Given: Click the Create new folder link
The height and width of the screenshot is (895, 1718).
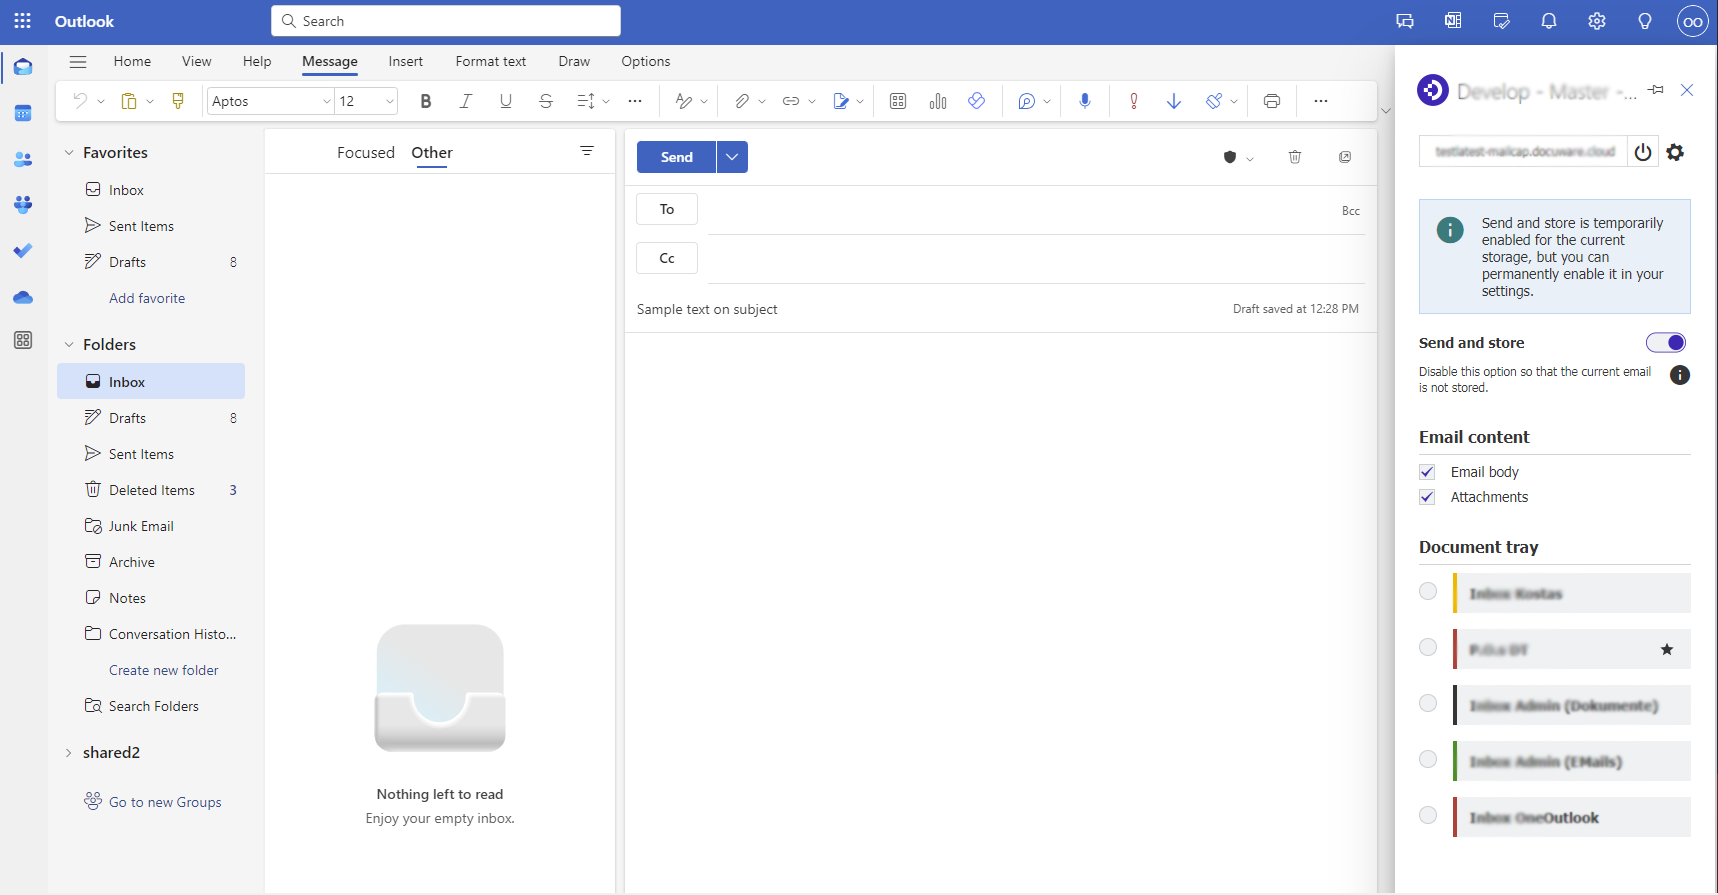Looking at the screenshot, I should 163,670.
